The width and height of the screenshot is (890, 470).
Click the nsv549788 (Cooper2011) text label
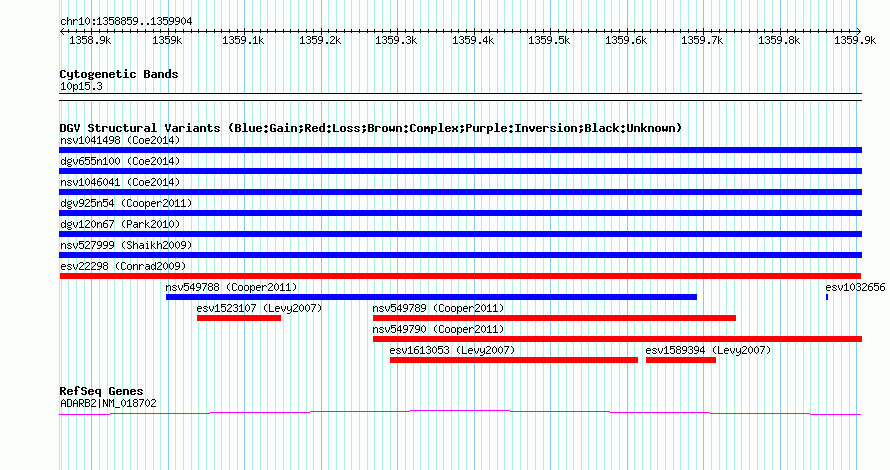pos(231,287)
